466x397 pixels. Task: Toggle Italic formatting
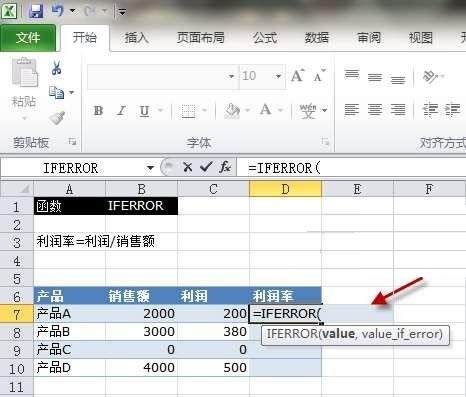(122, 110)
